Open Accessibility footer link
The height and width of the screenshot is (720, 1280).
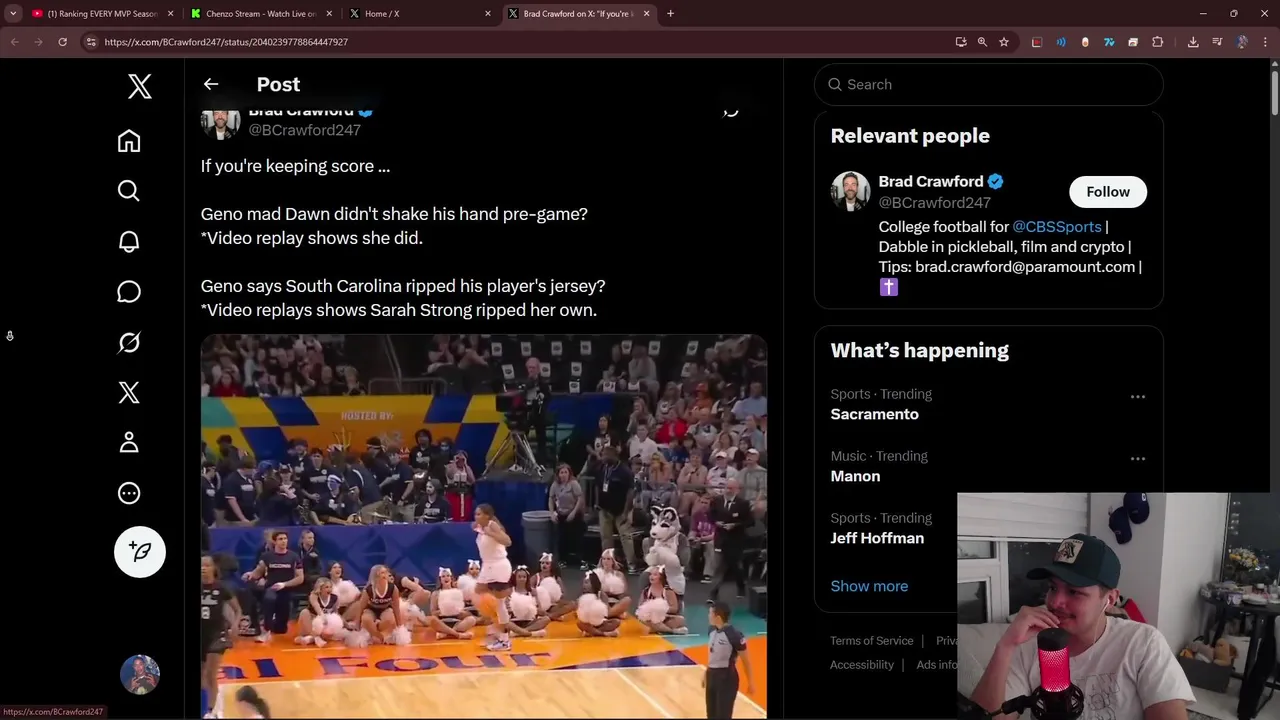click(x=861, y=665)
